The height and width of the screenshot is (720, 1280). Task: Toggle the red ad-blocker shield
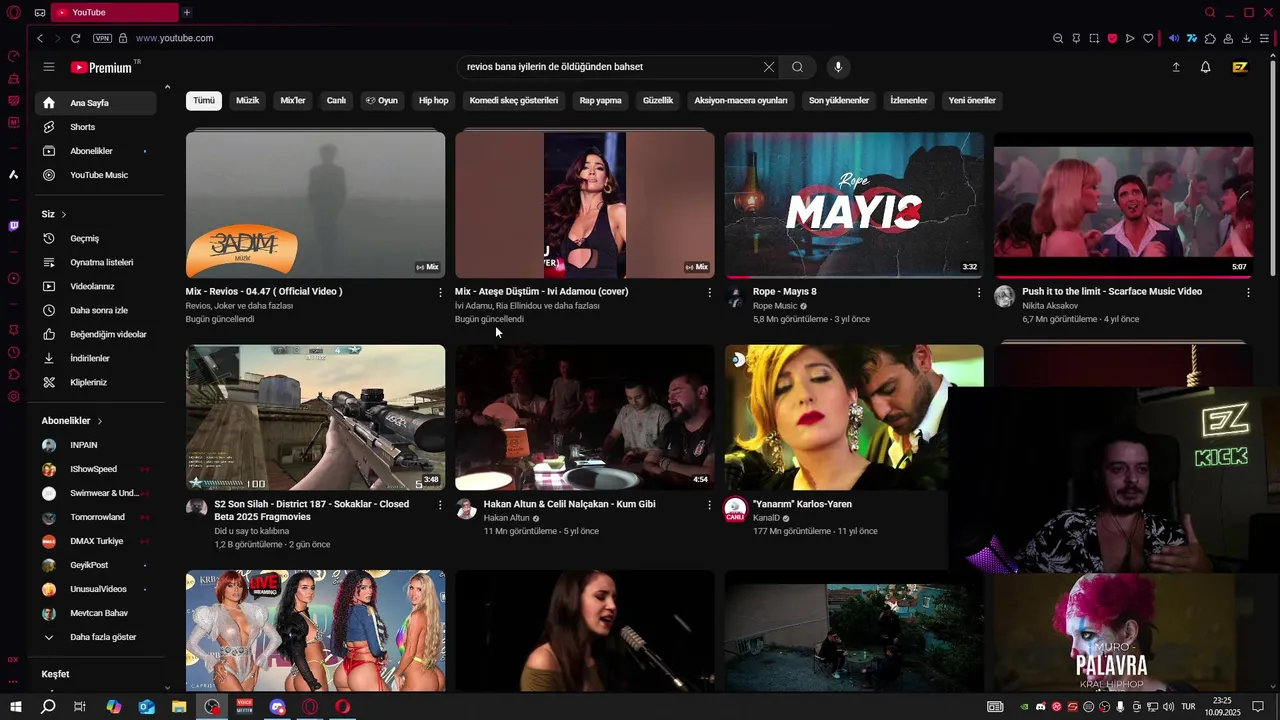tap(1112, 38)
